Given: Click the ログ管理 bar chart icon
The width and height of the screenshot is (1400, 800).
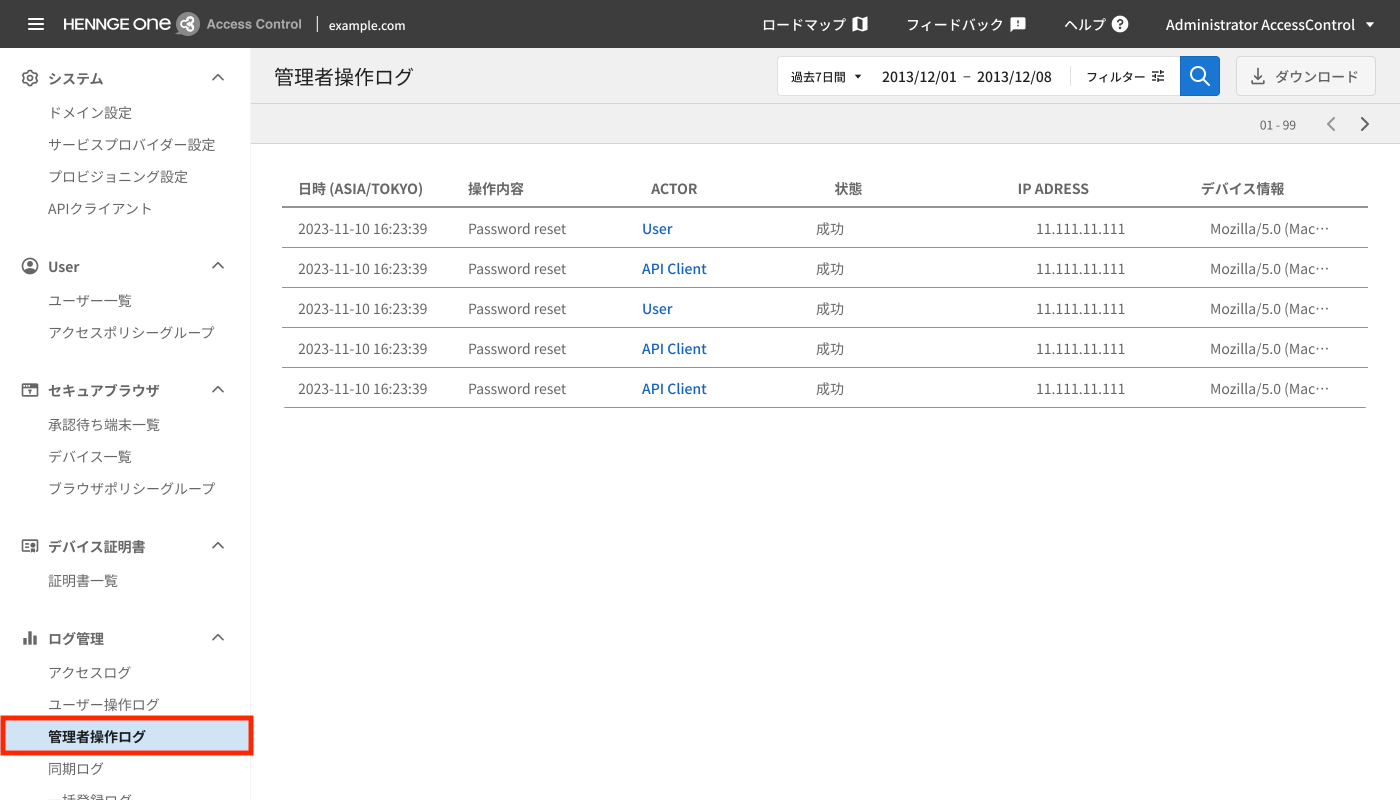Looking at the screenshot, I should tap(30, 638).
